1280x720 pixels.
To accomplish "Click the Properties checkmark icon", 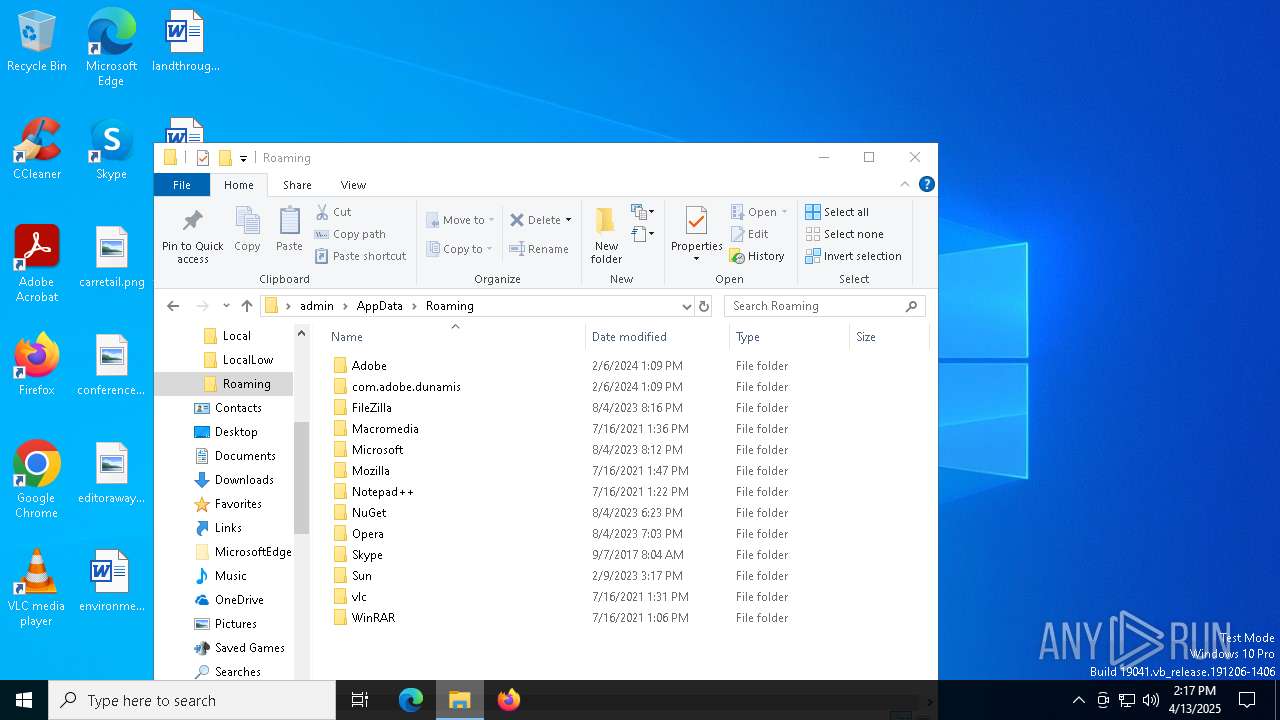I will (x=696, y=221).
